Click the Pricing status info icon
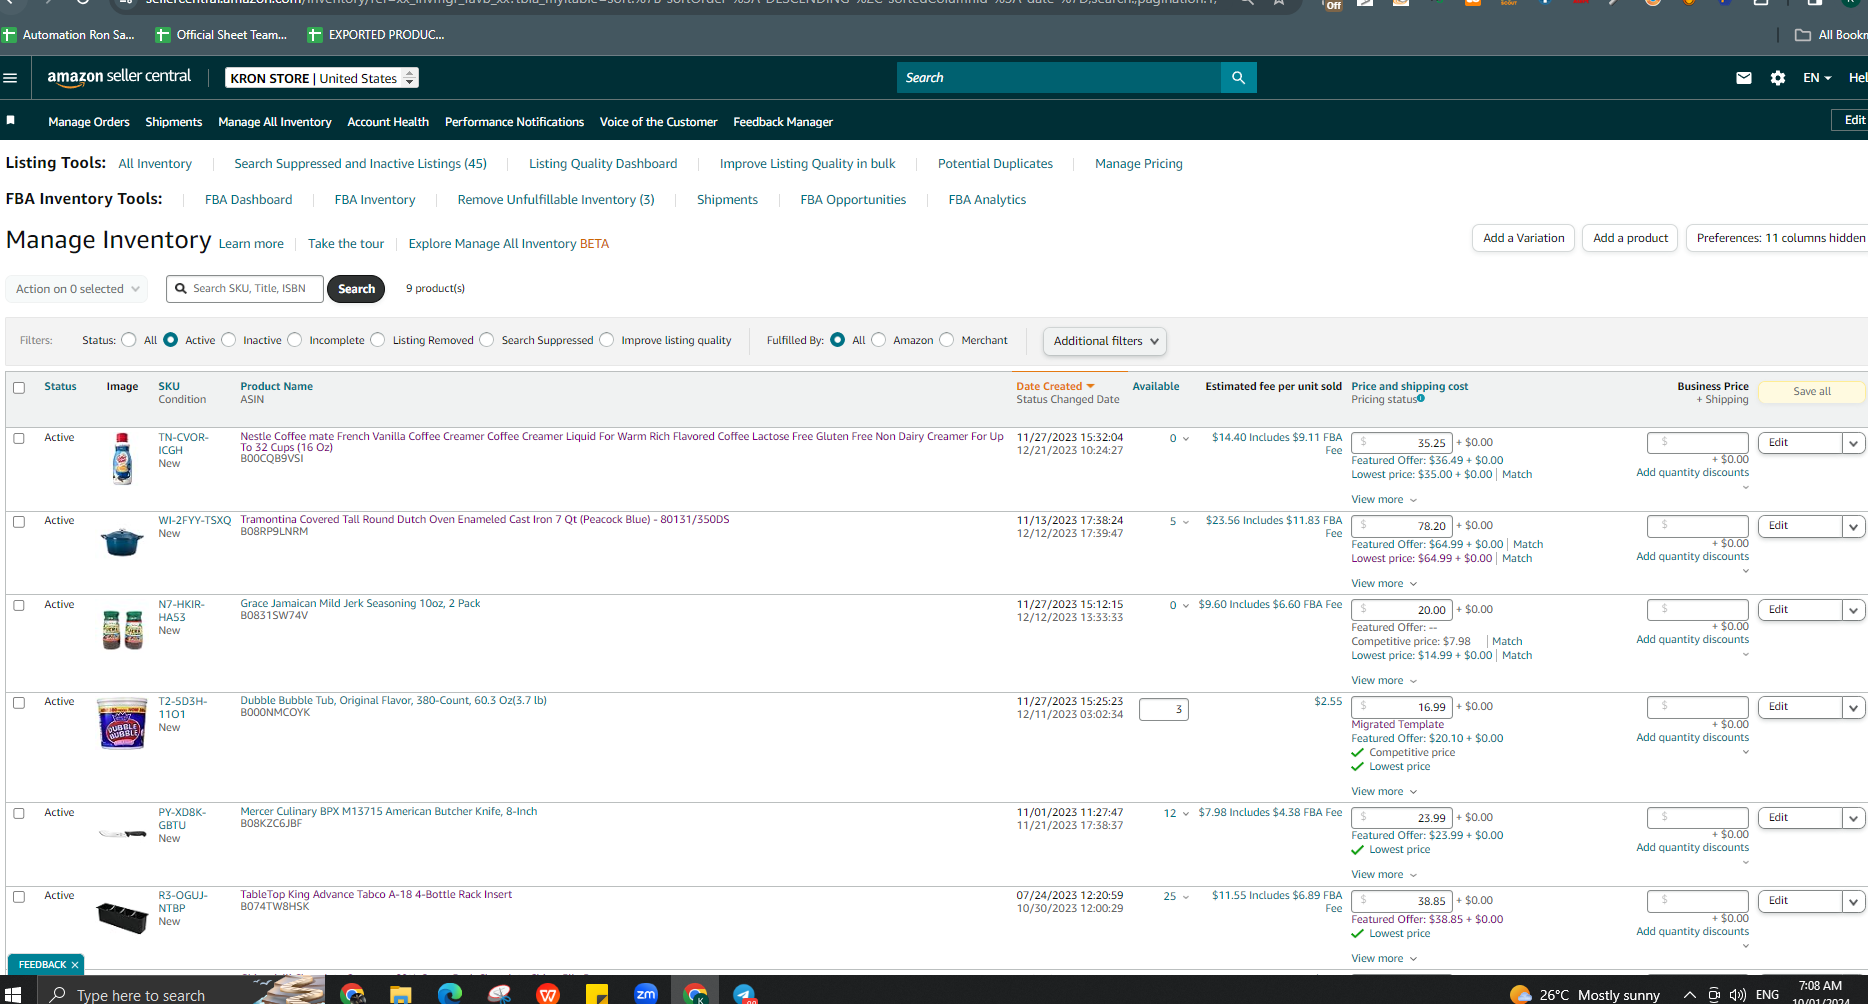The height and width of the screenshot is (1004, 1868). click(1421, 399)
